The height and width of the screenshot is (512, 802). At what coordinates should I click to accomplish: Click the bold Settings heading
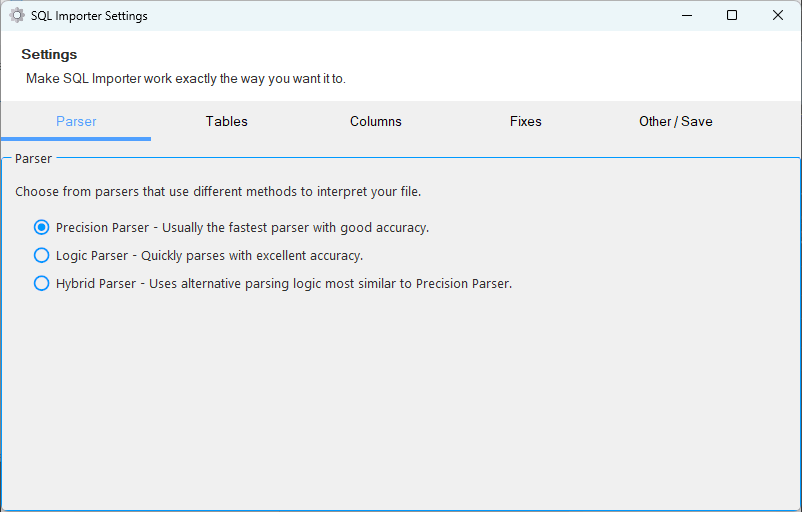coord(49,54)
